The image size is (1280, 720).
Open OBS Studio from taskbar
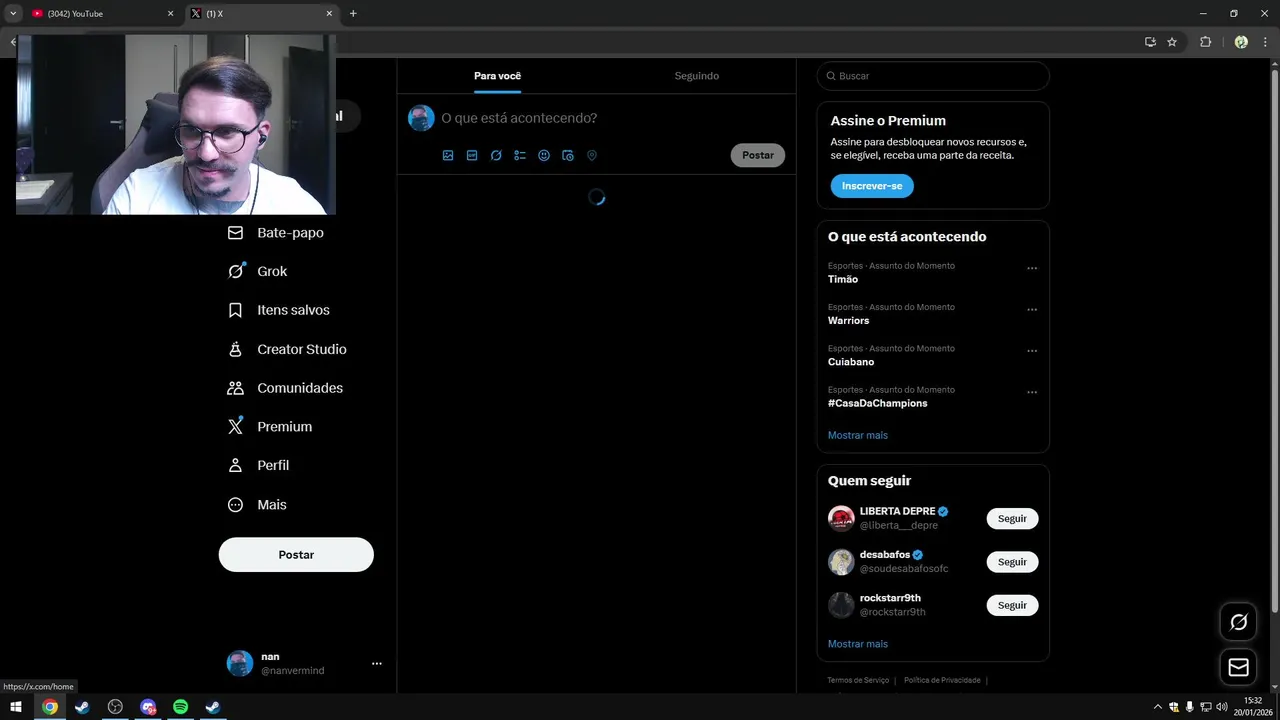coord(115,707)
